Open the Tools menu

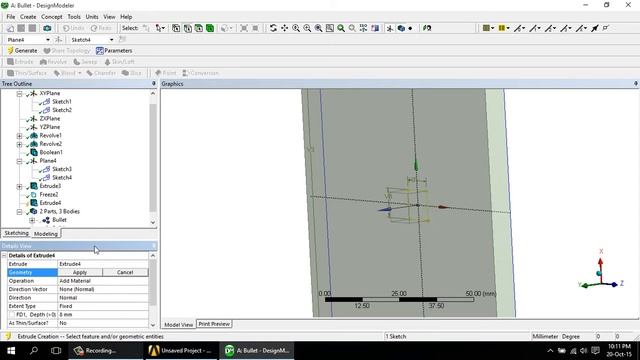[x=74, y=17]
